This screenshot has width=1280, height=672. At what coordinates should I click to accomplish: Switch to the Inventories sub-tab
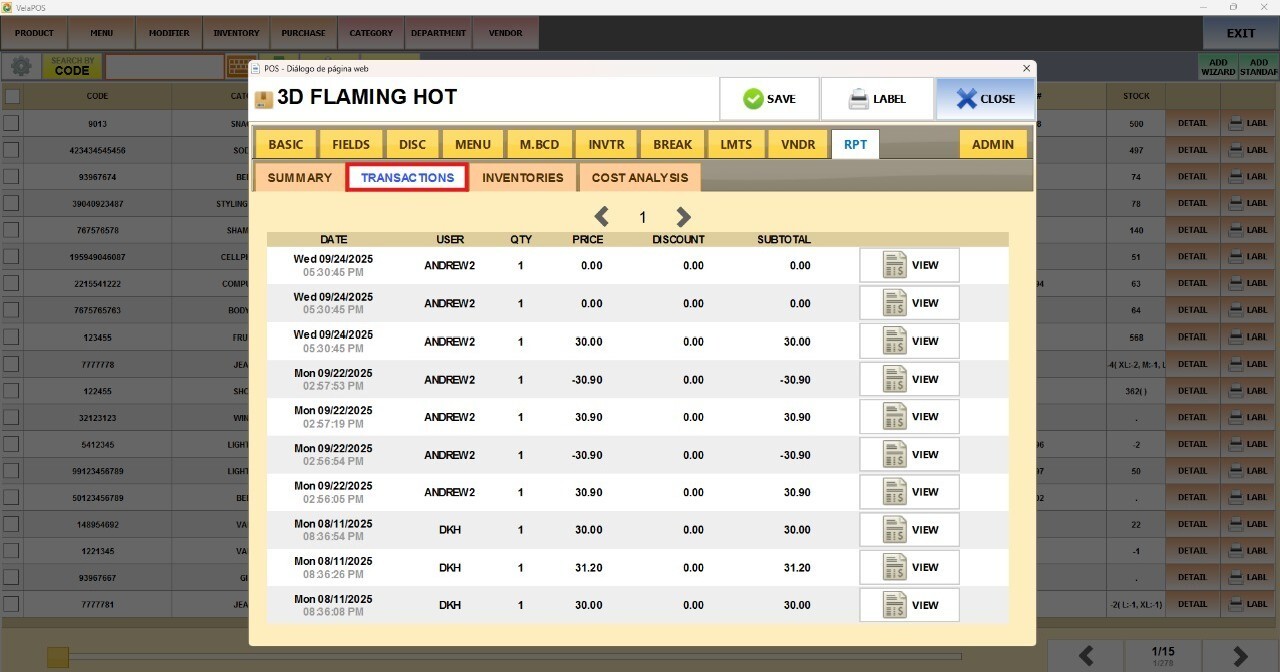(522, 178)
